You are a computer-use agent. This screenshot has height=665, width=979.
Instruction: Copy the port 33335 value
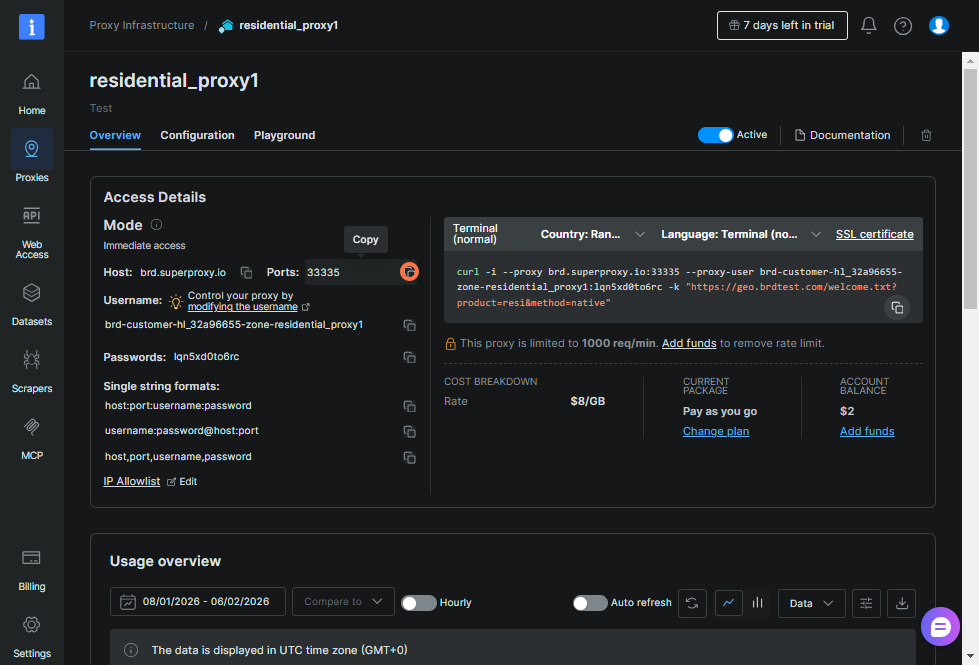(409, 272)
